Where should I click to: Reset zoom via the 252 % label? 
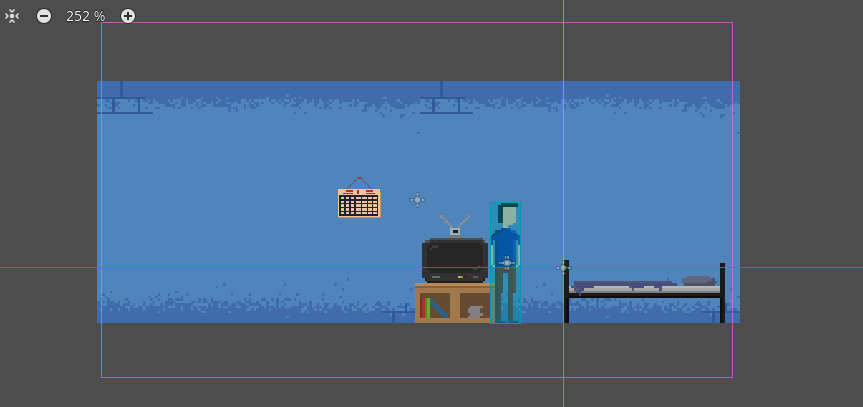click(x=85, y=17)
